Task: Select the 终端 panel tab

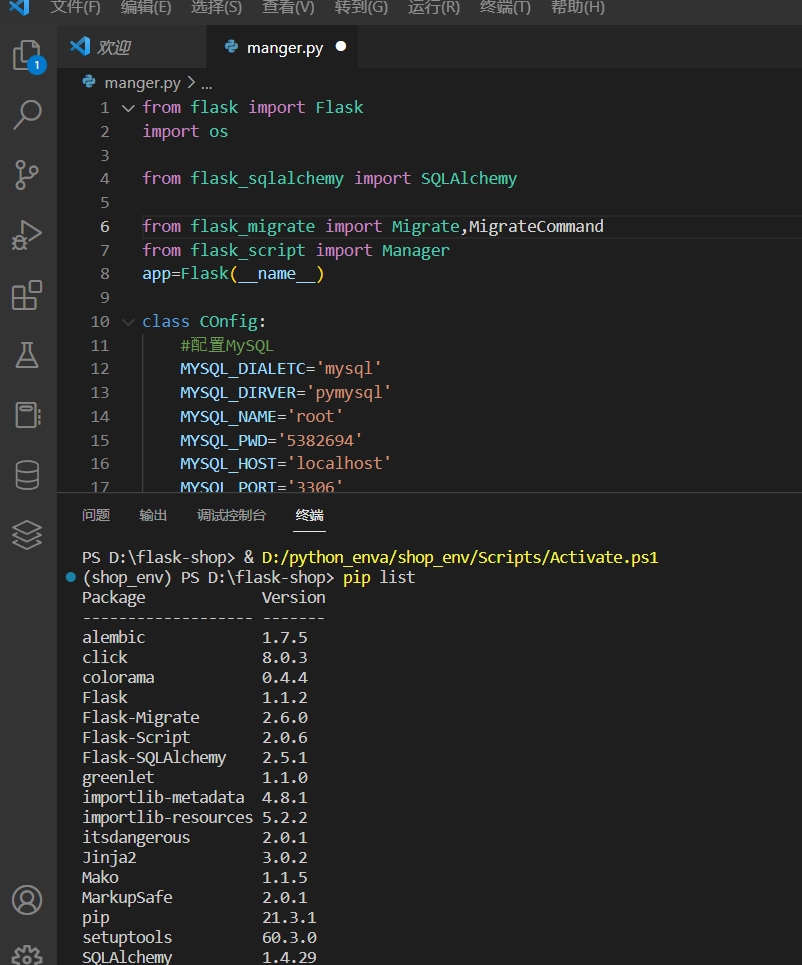Action: 310,515
